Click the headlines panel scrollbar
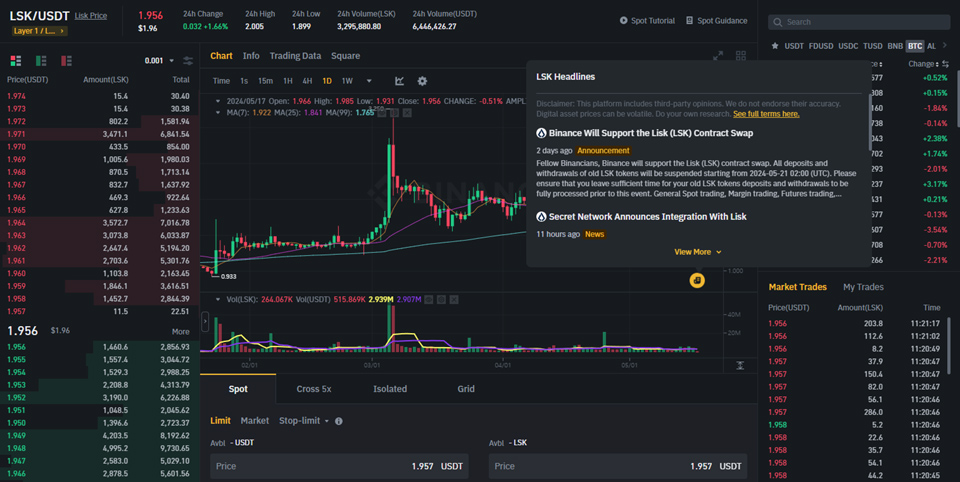960x482 pixels. (x=870, y=122)
